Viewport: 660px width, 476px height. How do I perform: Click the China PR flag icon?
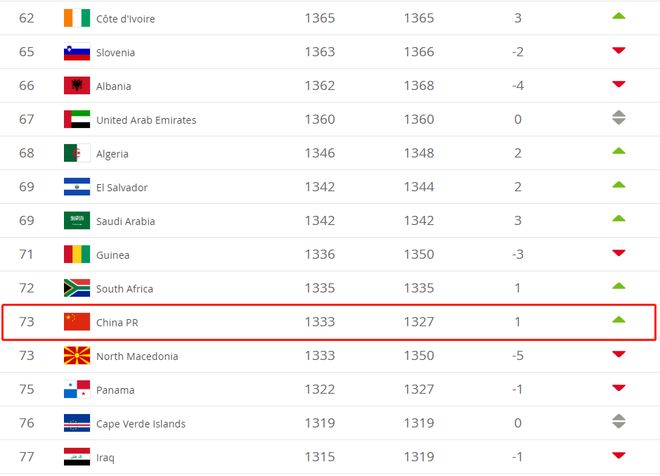pos(77,322)
